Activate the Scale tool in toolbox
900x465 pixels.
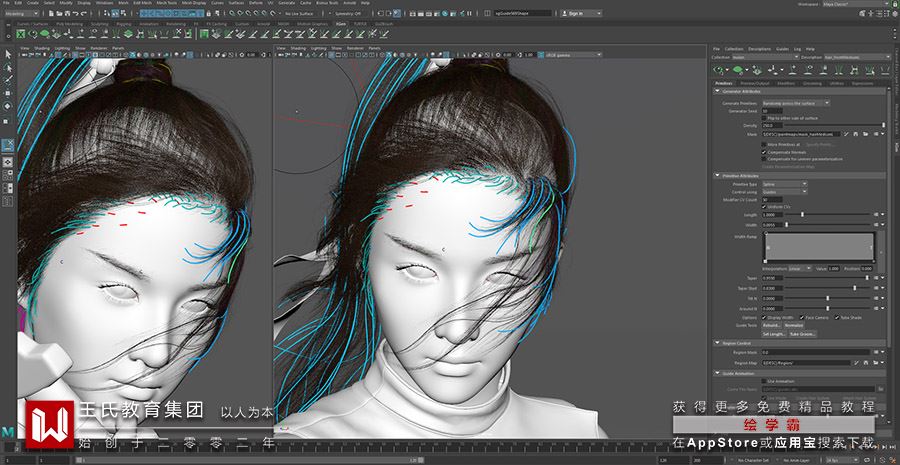8,121
